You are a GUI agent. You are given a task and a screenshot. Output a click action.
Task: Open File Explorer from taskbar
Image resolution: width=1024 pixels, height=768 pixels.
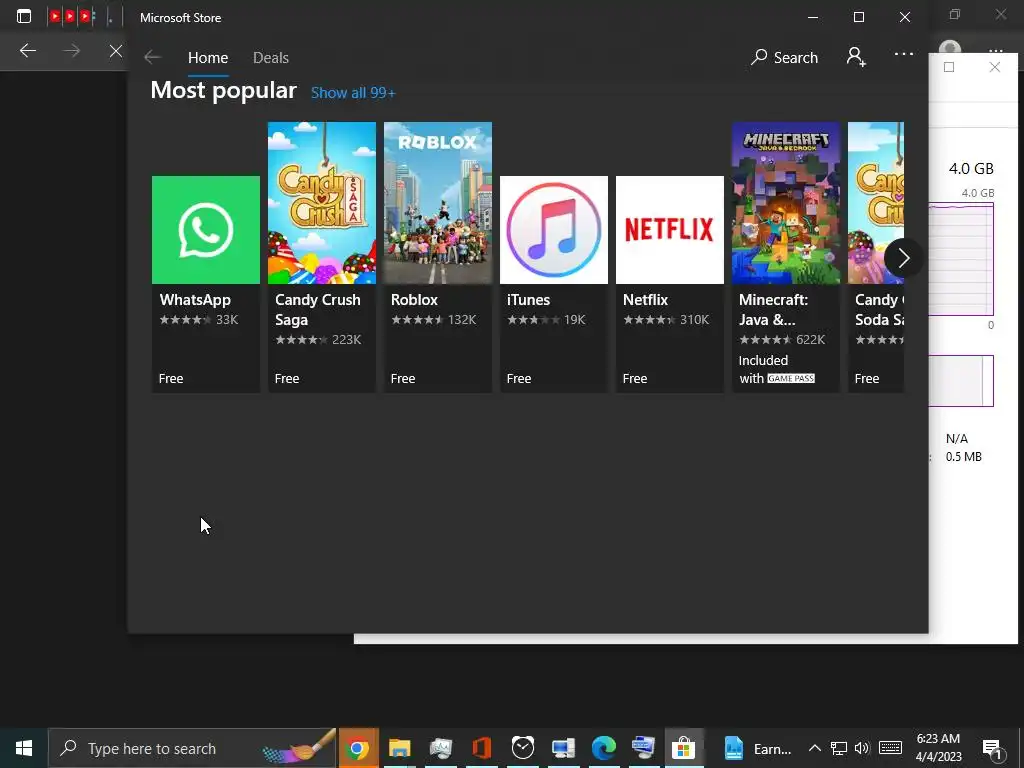pyautogui.click(x=399, y=748)
